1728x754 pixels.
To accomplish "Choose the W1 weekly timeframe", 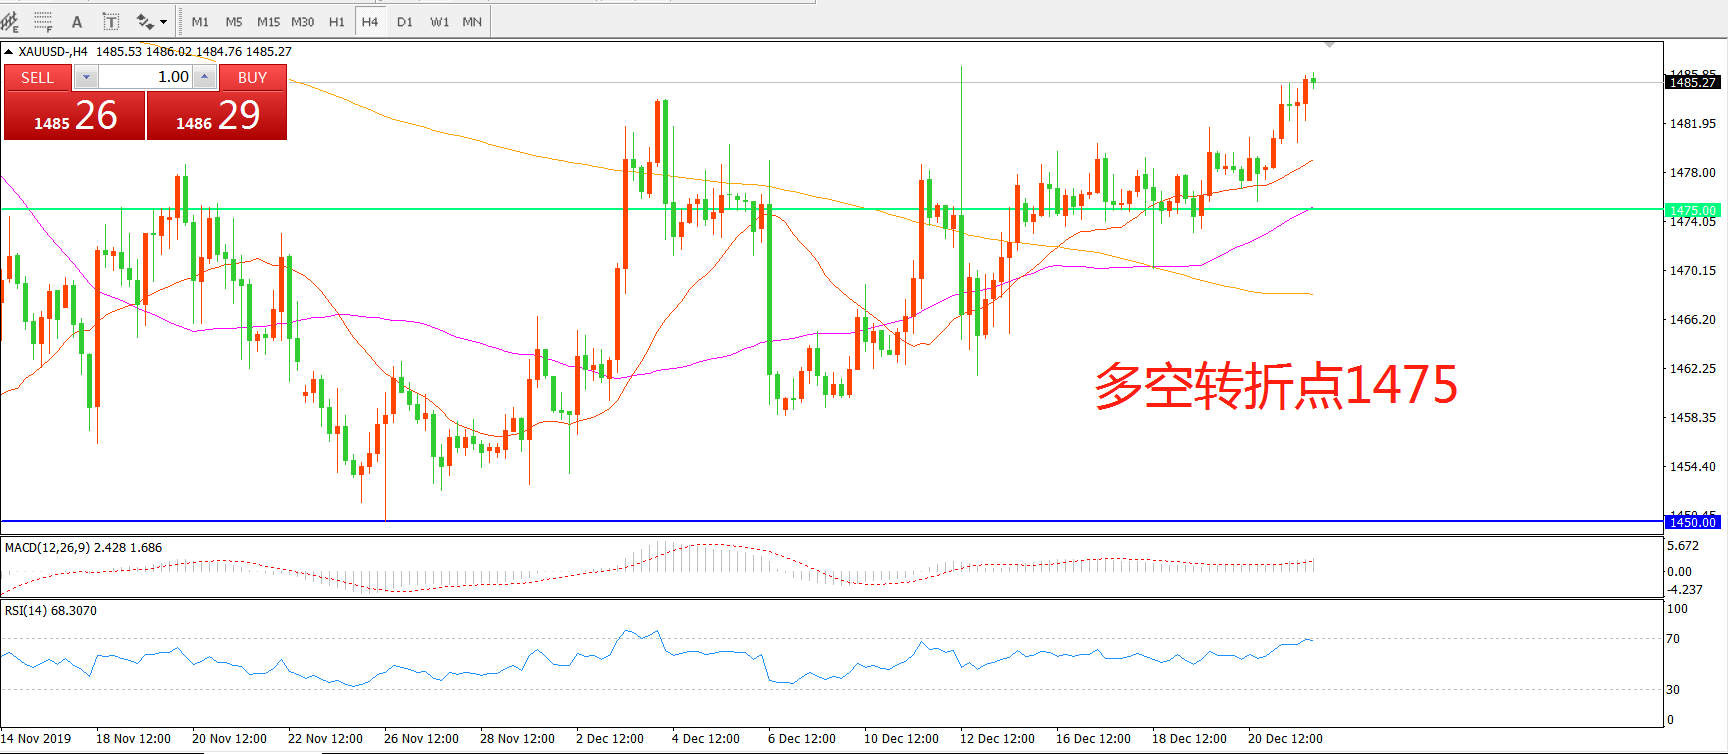I will (439, 21).
